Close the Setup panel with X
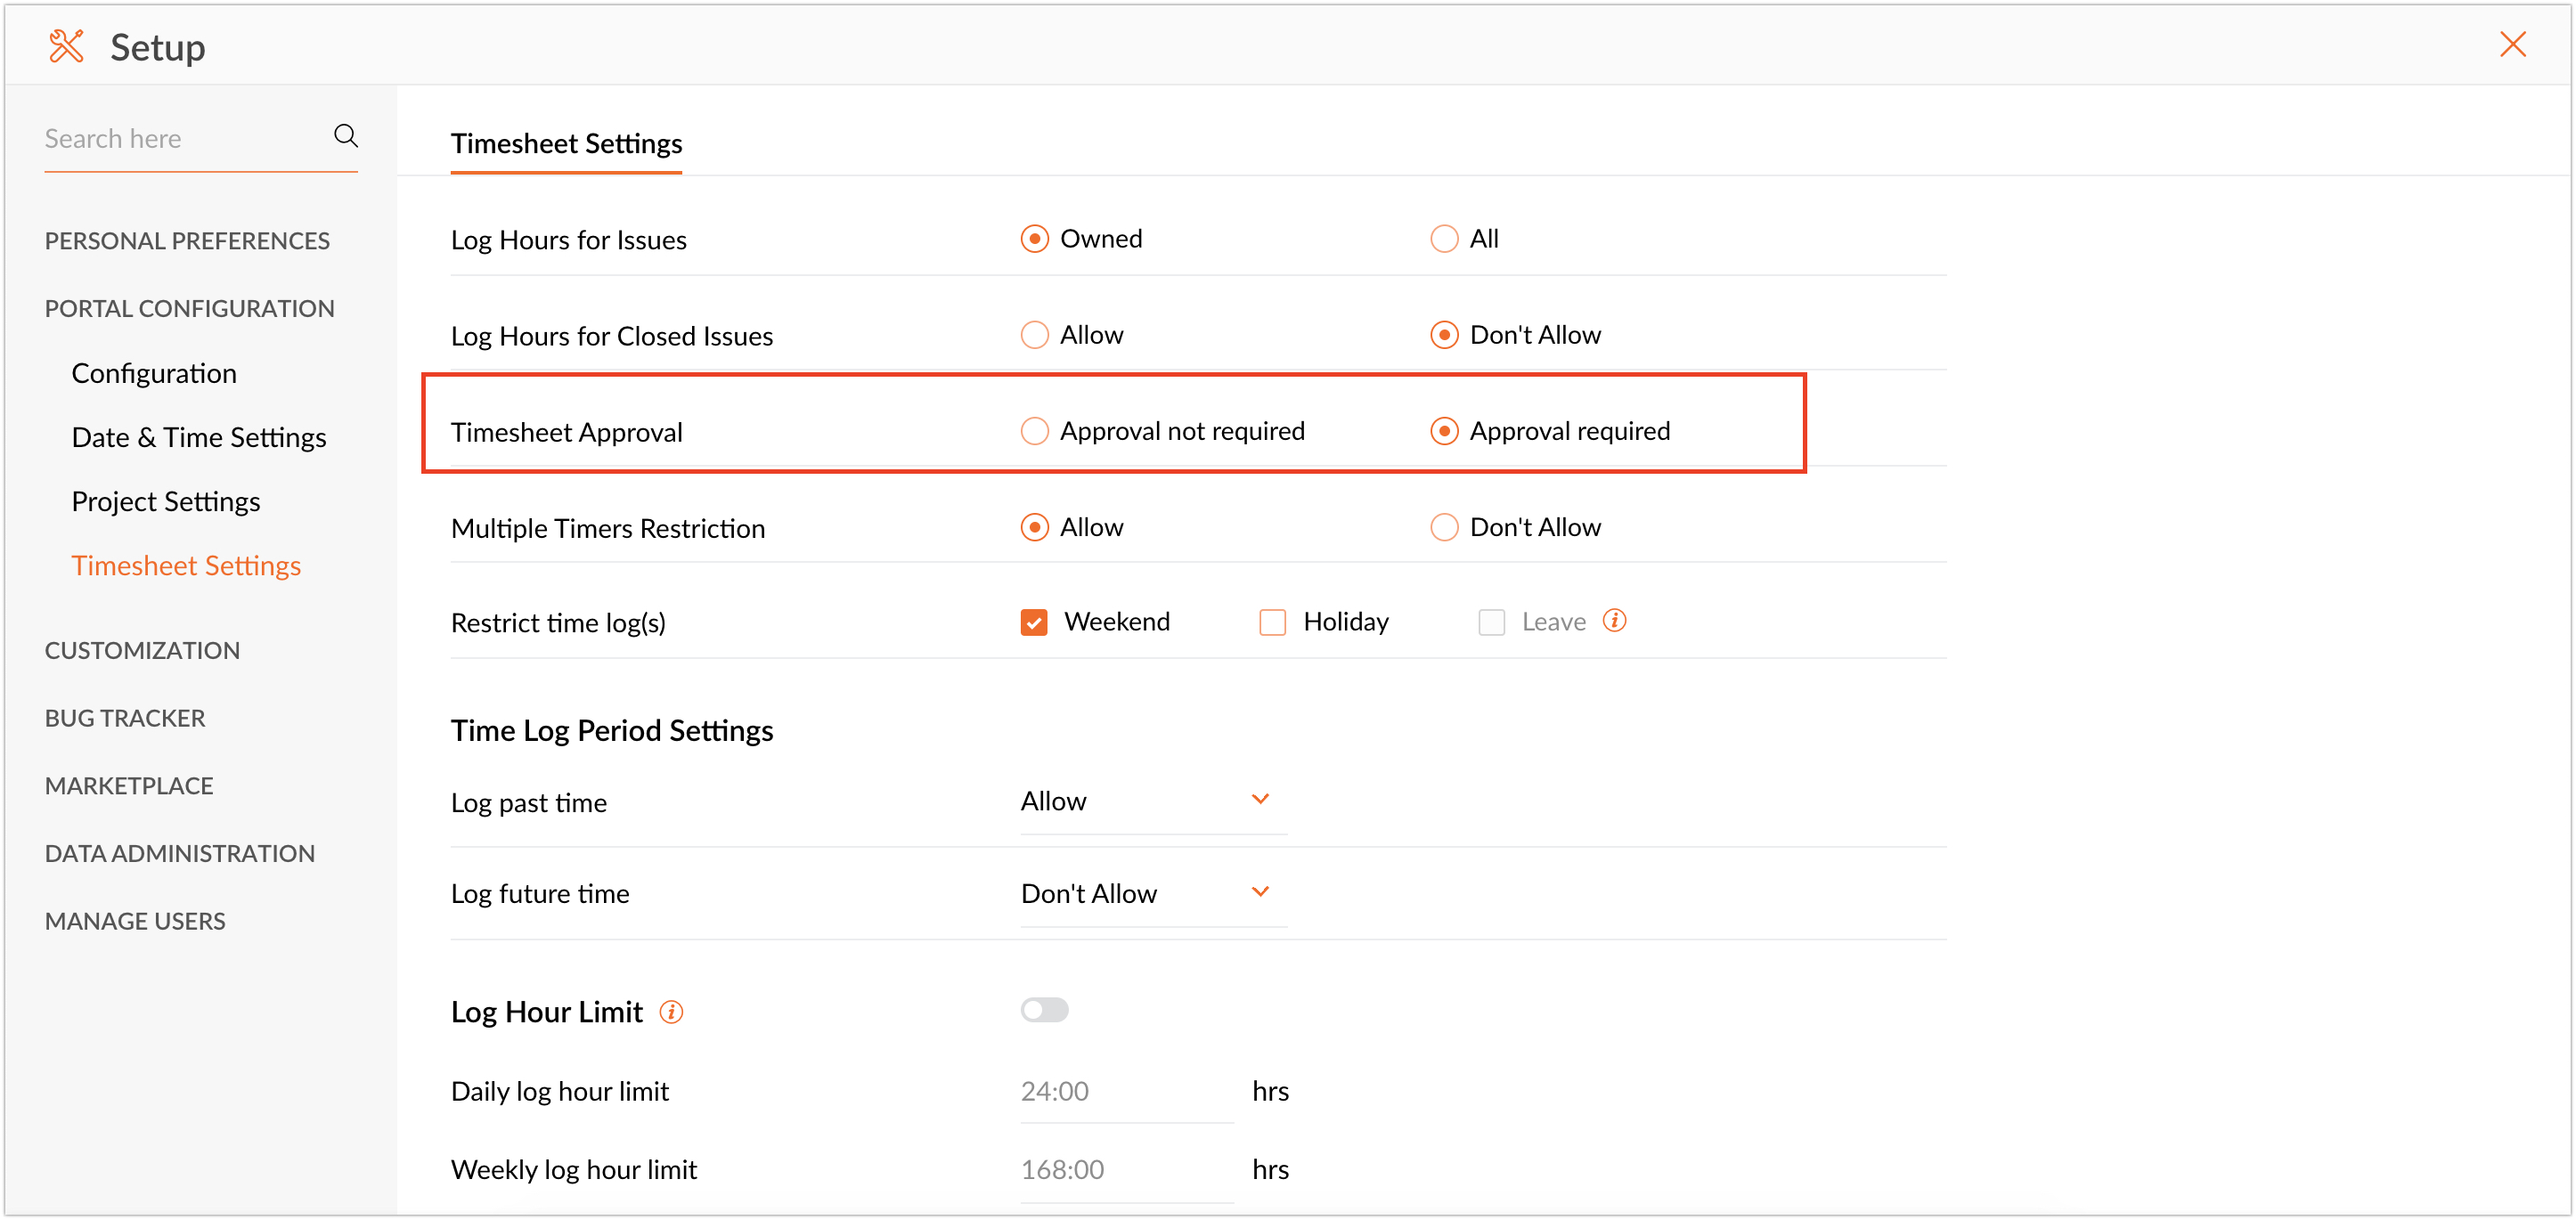 click(x=2512, y=45)
